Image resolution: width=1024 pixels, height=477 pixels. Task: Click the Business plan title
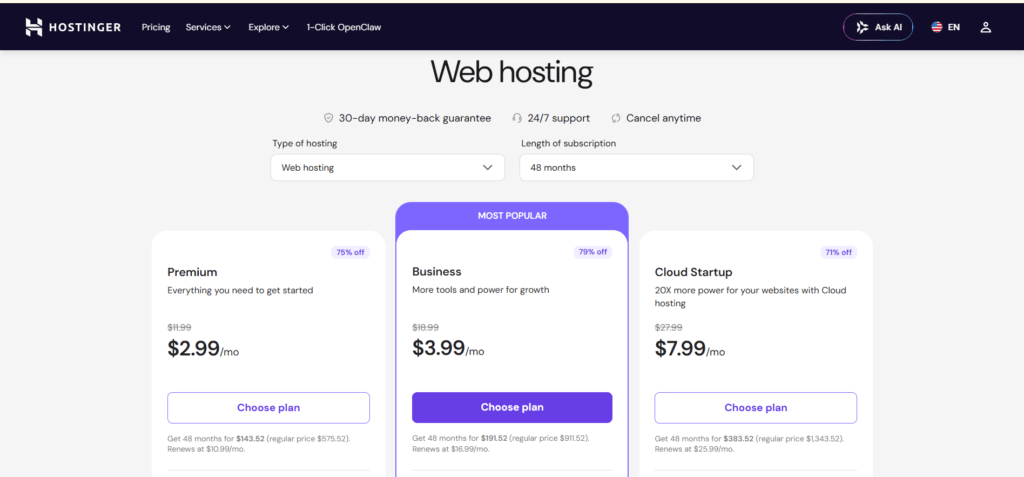(436, 271)
